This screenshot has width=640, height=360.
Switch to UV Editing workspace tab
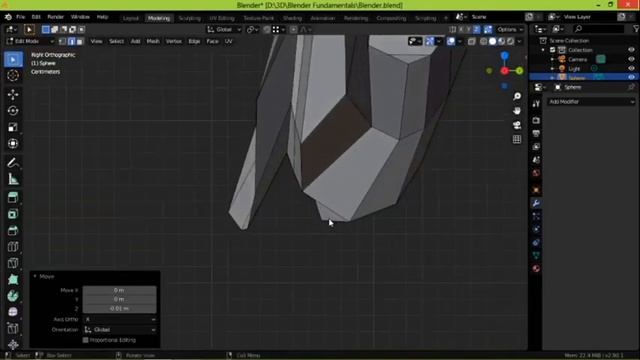222,18
